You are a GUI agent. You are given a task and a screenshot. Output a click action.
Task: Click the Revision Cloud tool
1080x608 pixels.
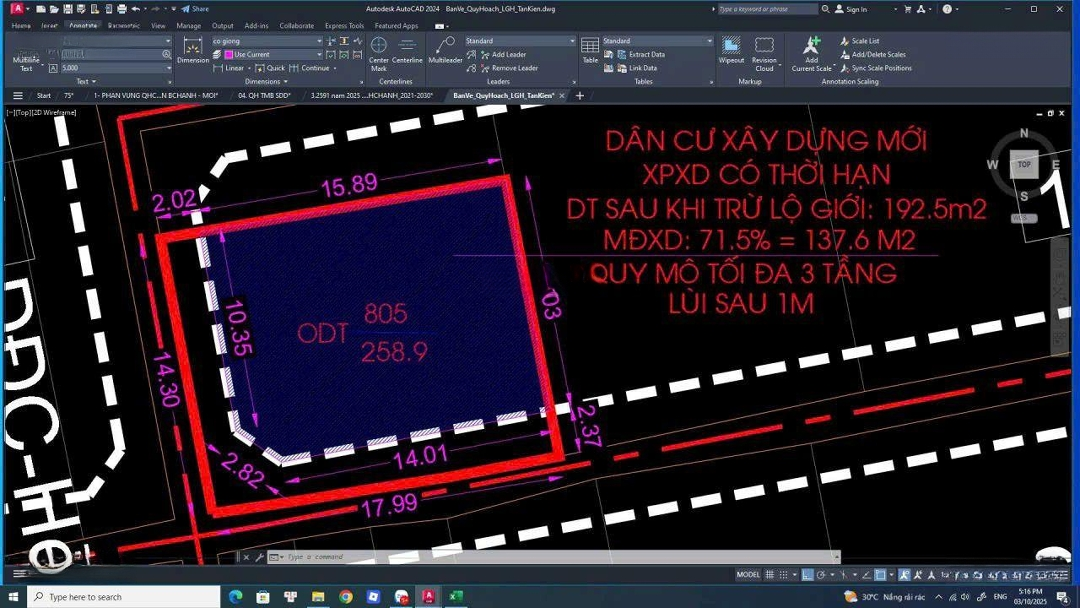coord(764,50)
